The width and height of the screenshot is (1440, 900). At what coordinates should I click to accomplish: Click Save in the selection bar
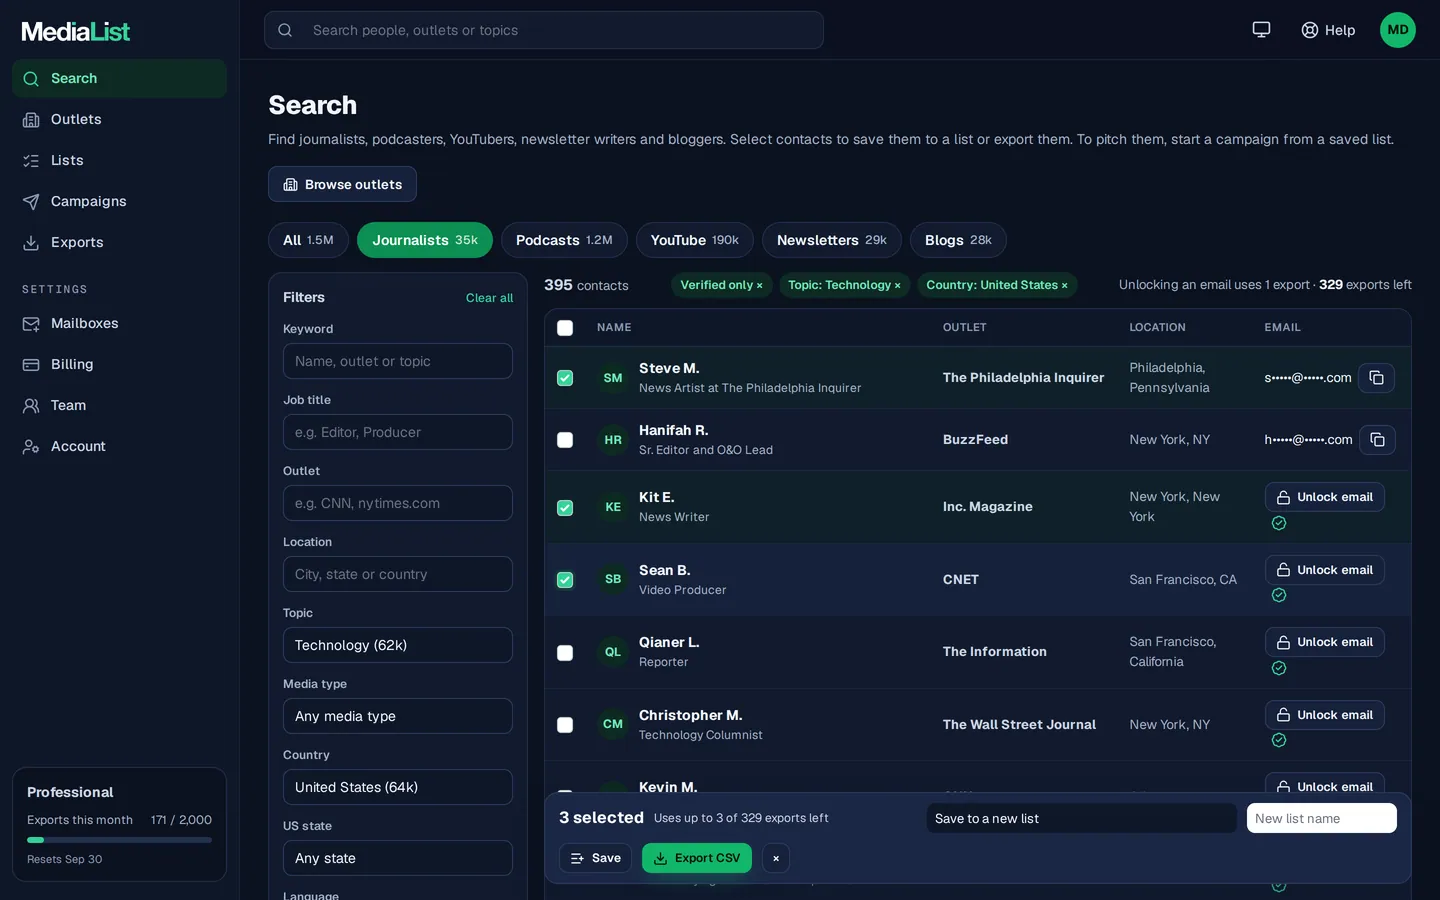tap(596, 858)
